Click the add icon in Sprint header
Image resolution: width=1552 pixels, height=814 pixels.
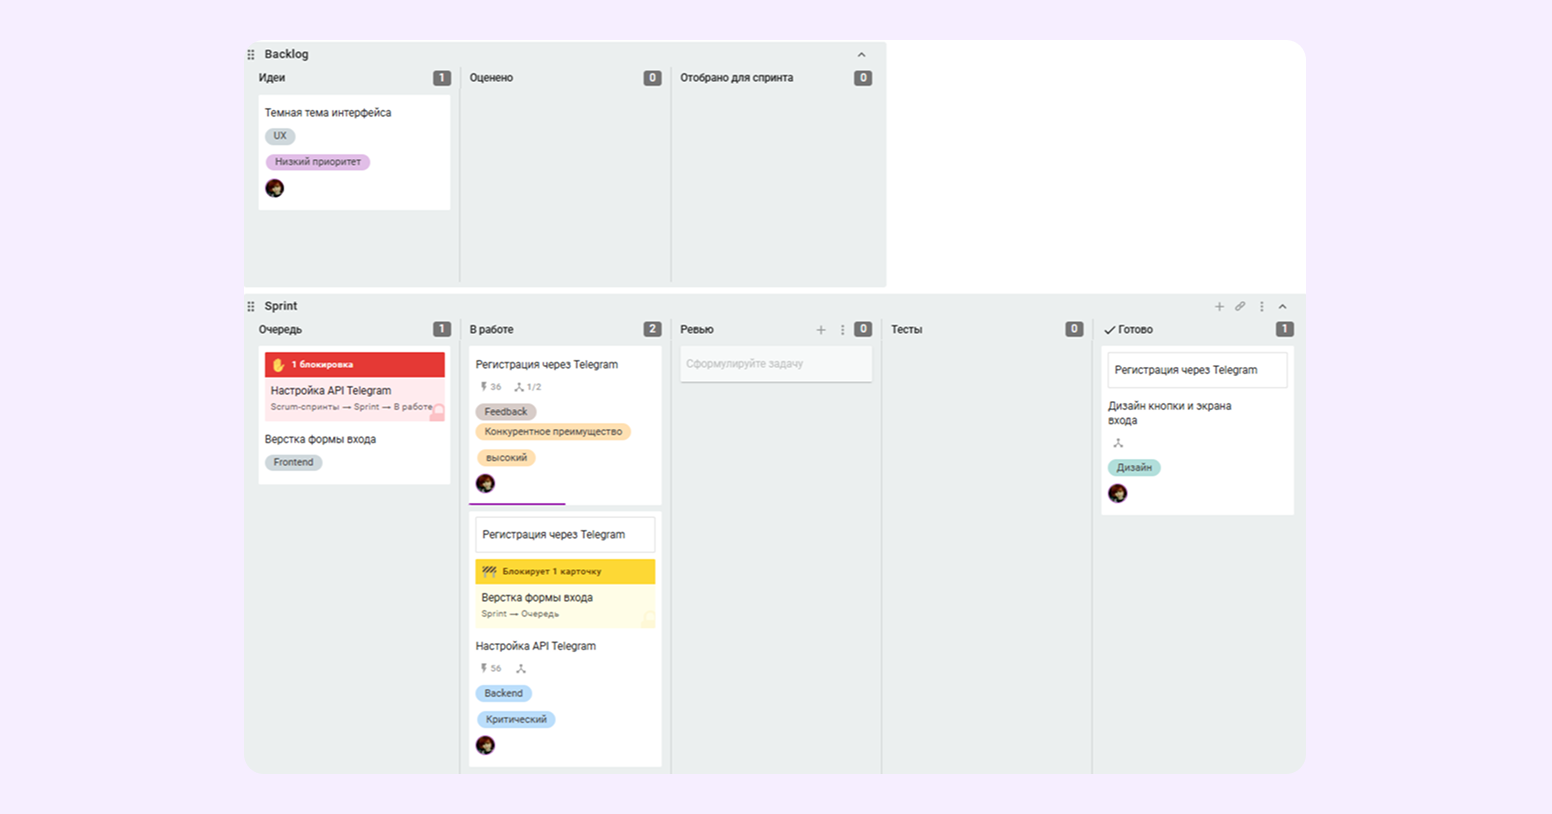coord(1219,307)
